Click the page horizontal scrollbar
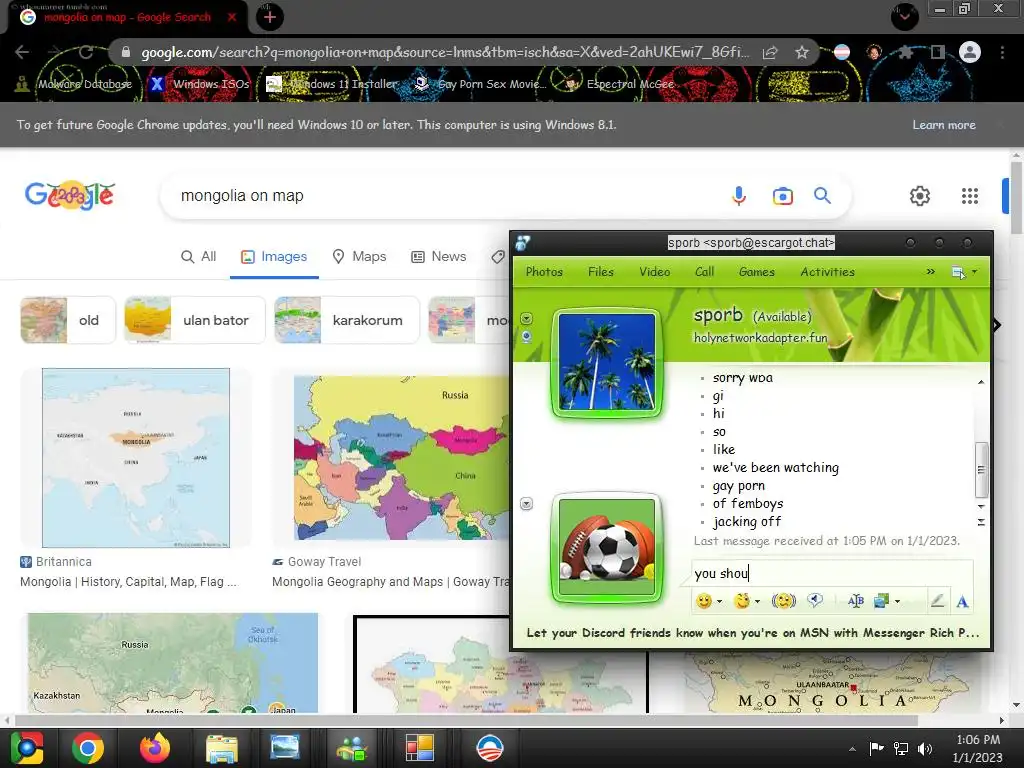The width and height of the screenshot is (1024, 768). coord(466,720)
